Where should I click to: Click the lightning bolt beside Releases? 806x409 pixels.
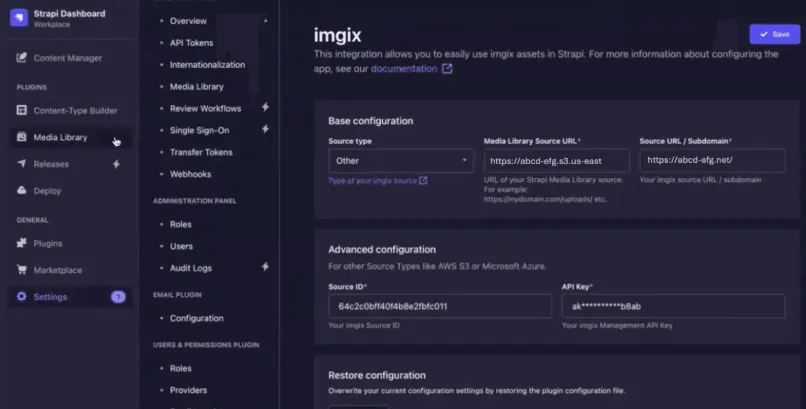pos(117,164)
